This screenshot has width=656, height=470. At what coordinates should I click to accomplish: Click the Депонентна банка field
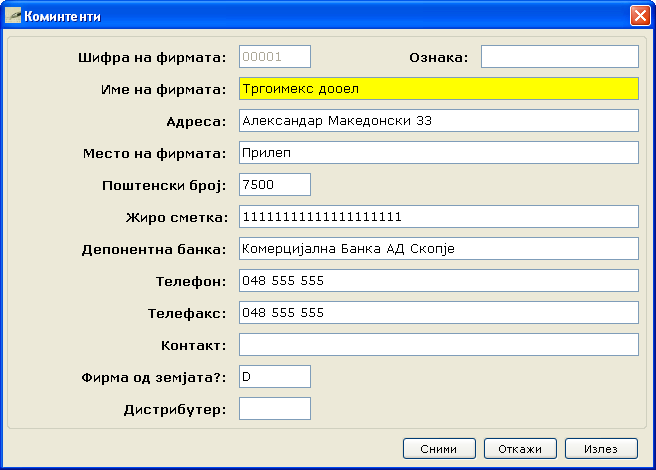point(438,249)
